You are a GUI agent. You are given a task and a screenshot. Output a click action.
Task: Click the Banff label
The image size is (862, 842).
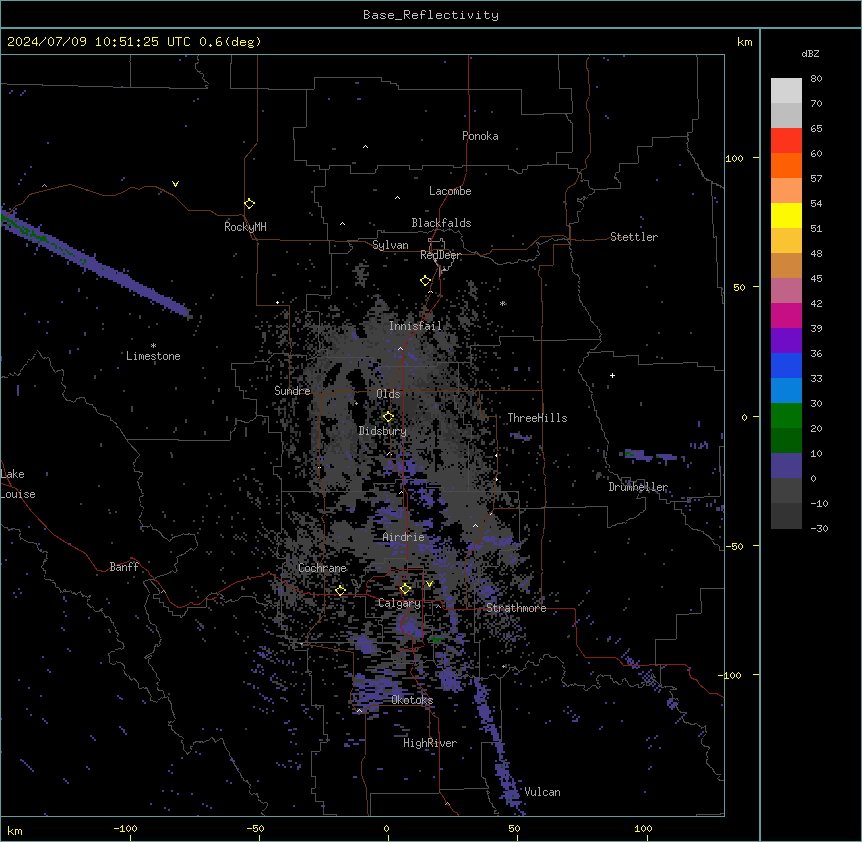124,567
